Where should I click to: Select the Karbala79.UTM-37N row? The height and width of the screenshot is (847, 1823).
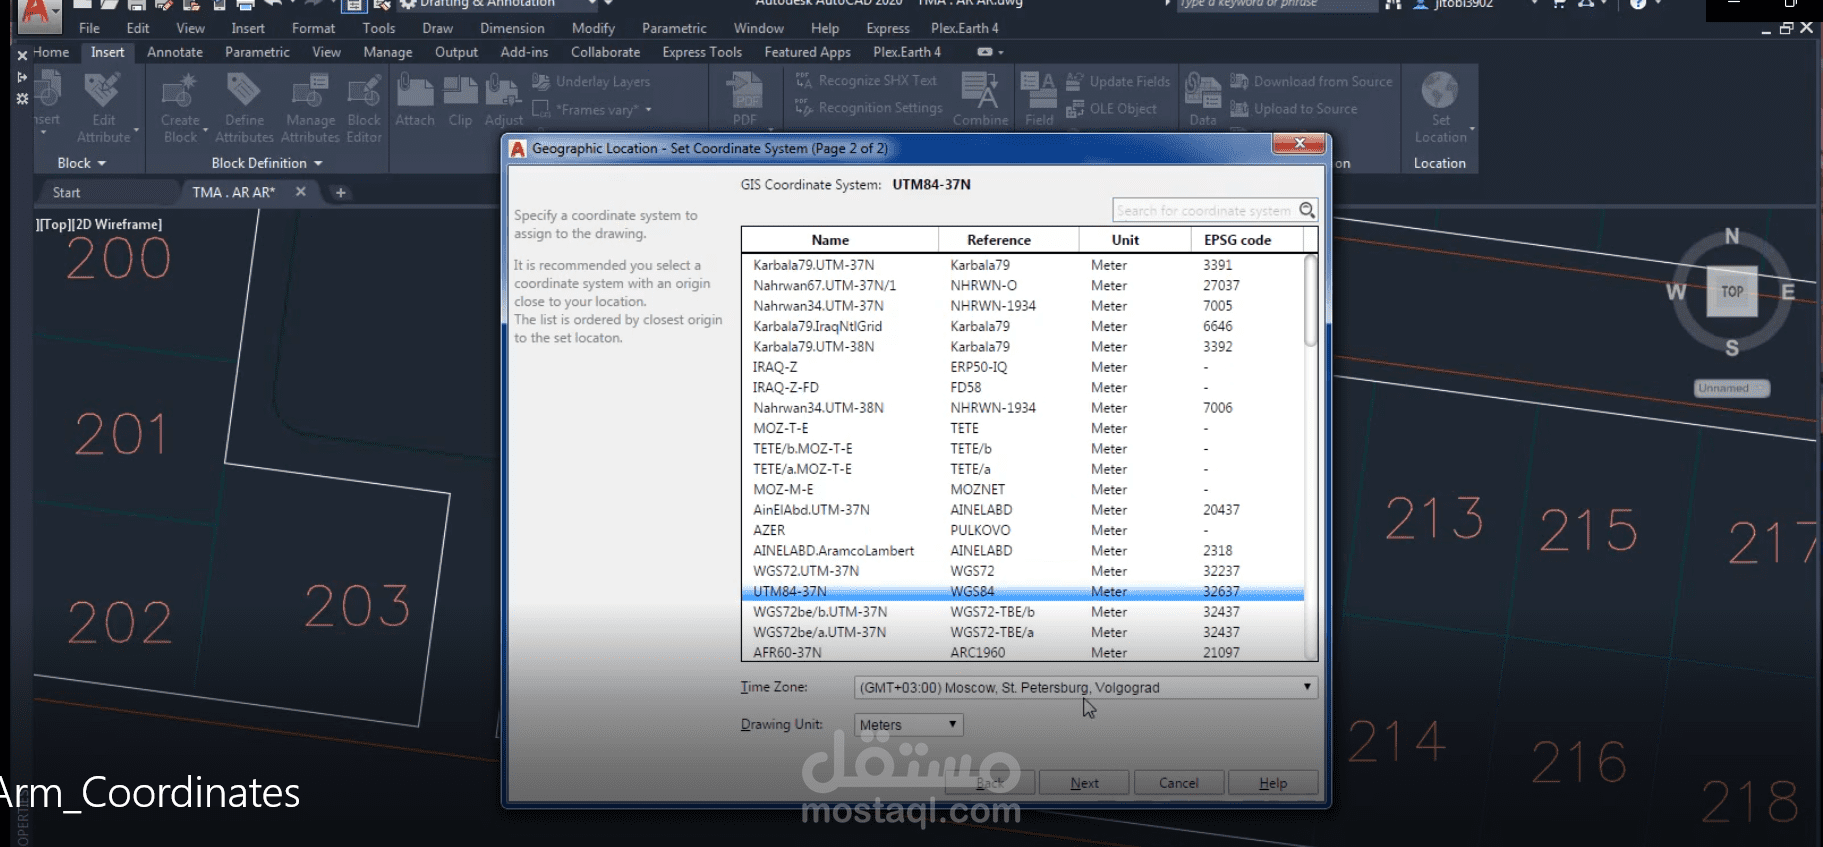pyautogui.click(x=1023, y=265)
